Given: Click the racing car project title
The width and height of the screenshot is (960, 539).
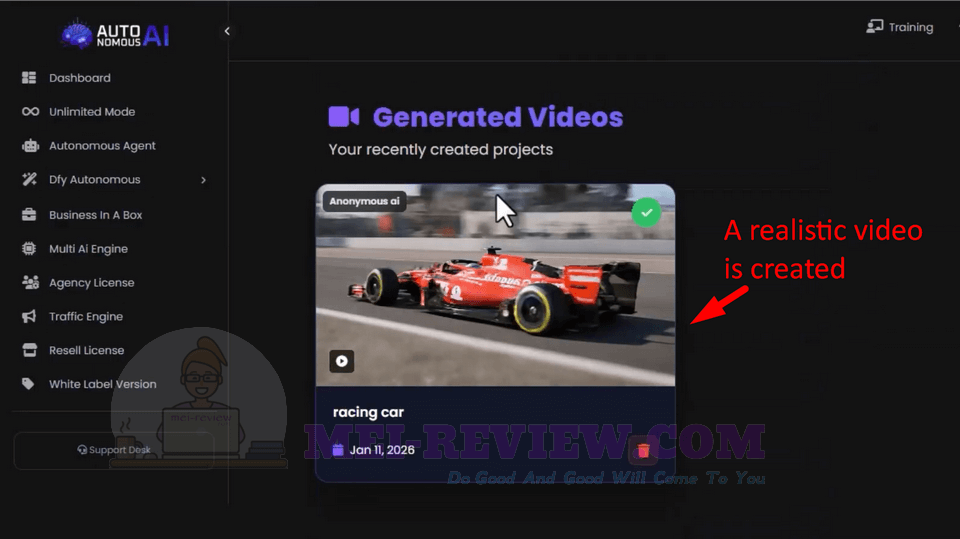Looking at the screenshot, I should [x=369, y=412].
